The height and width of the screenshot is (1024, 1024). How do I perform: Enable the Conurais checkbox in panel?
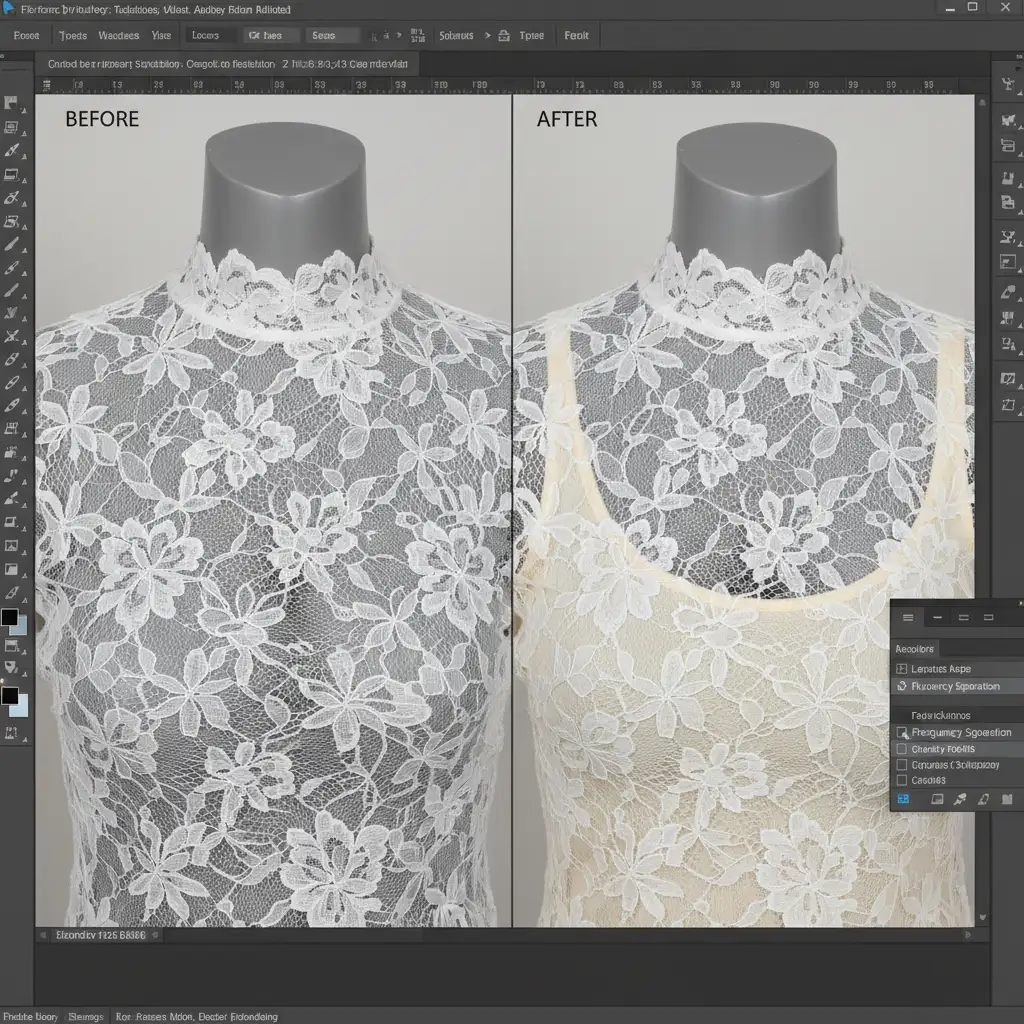(x=902, y=764)
